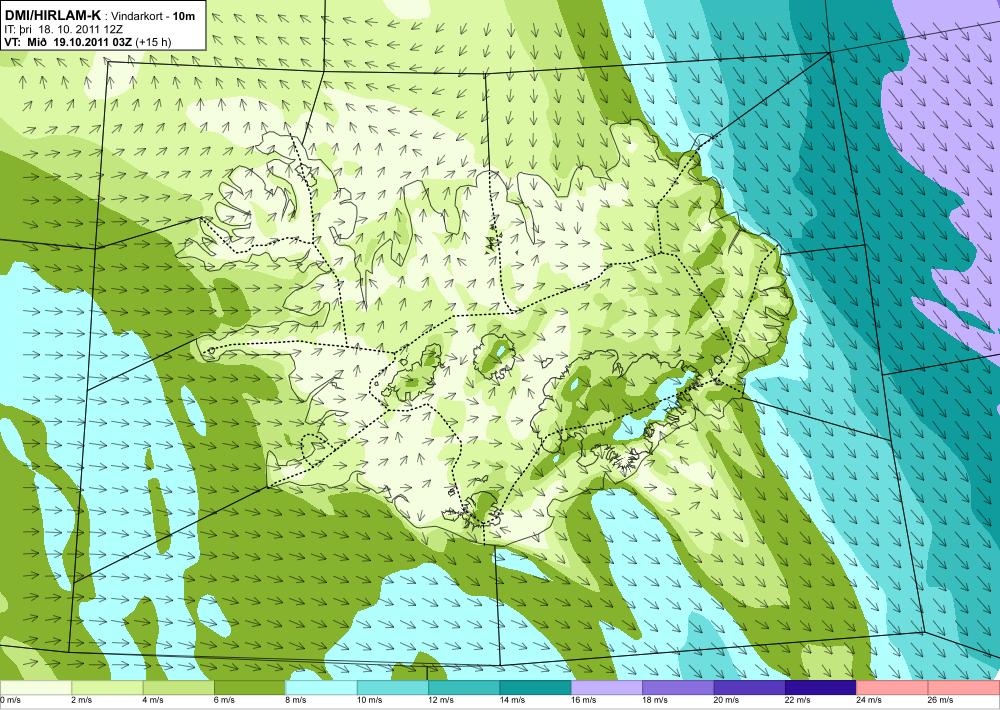
Task: Click the "14 m/s" legend label
Action: 512,700
